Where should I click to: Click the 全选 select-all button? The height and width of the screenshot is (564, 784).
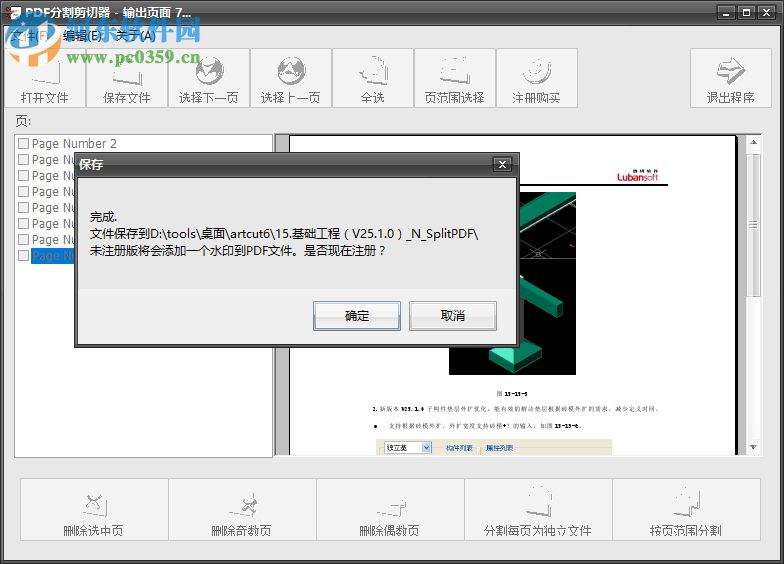coord(373,78)
